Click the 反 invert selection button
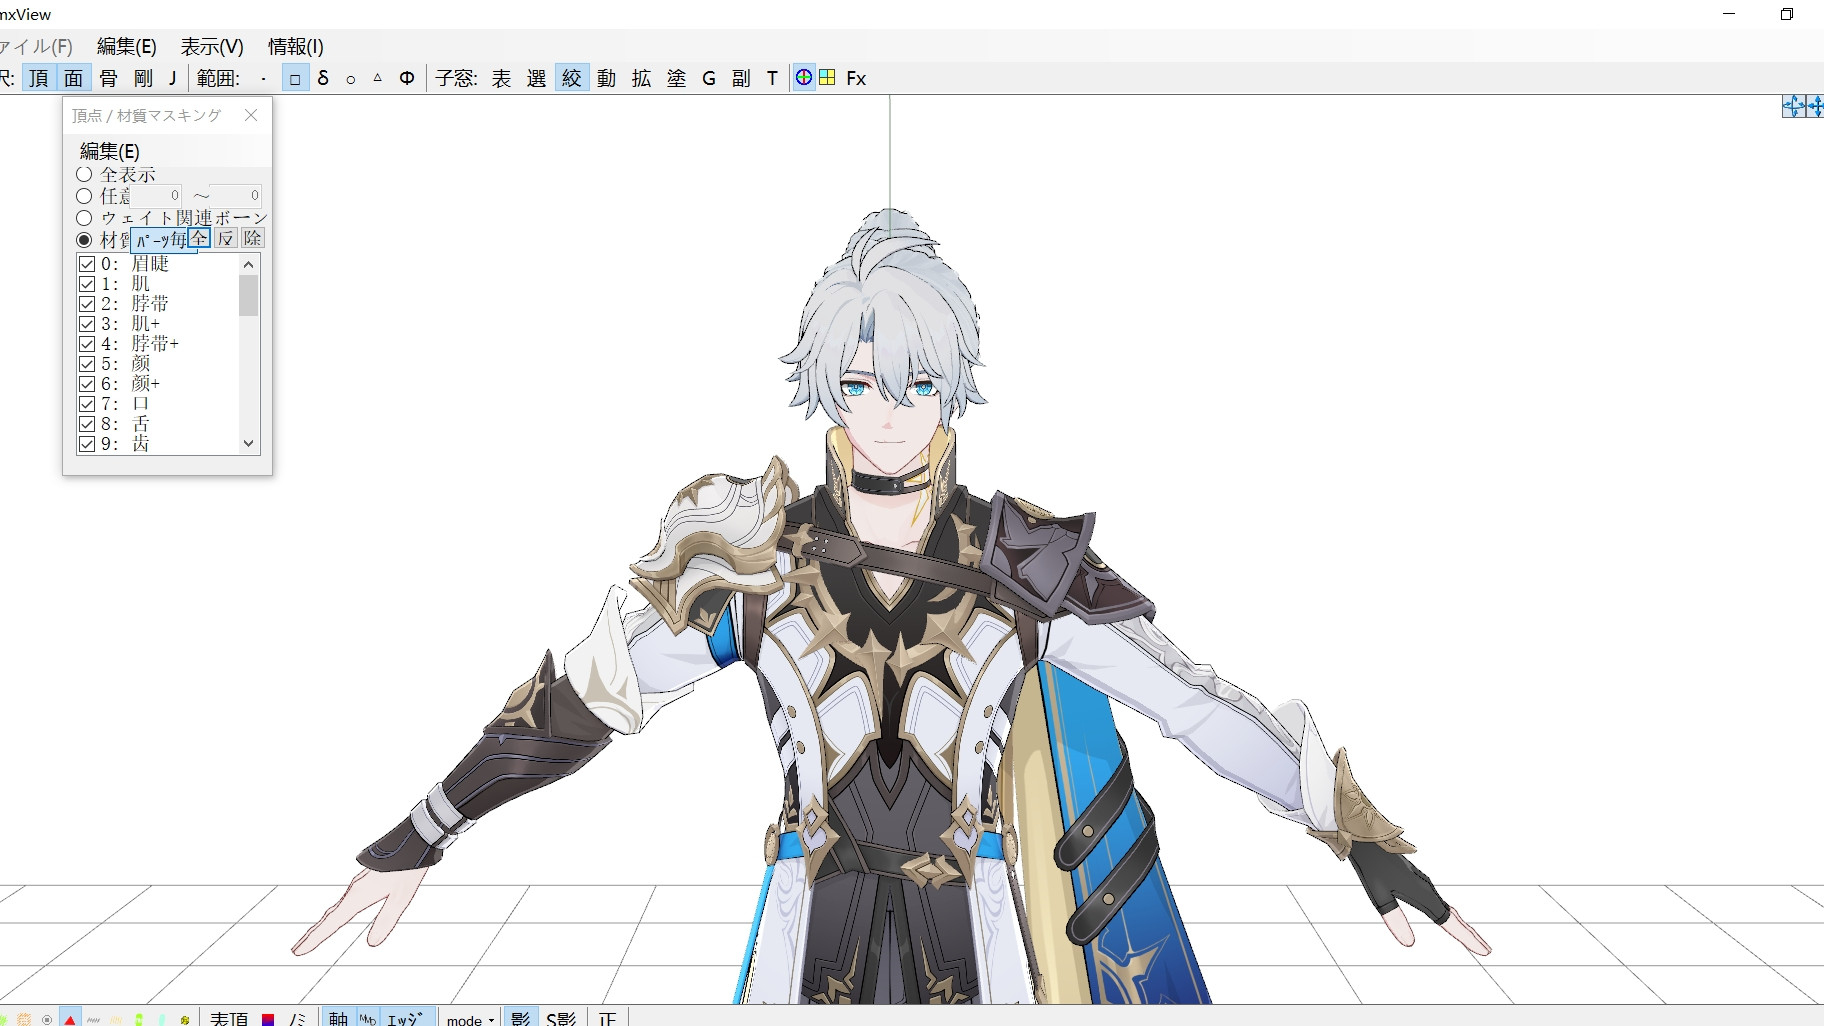This screenshot has height=1026, width=1824. (226, 238)
